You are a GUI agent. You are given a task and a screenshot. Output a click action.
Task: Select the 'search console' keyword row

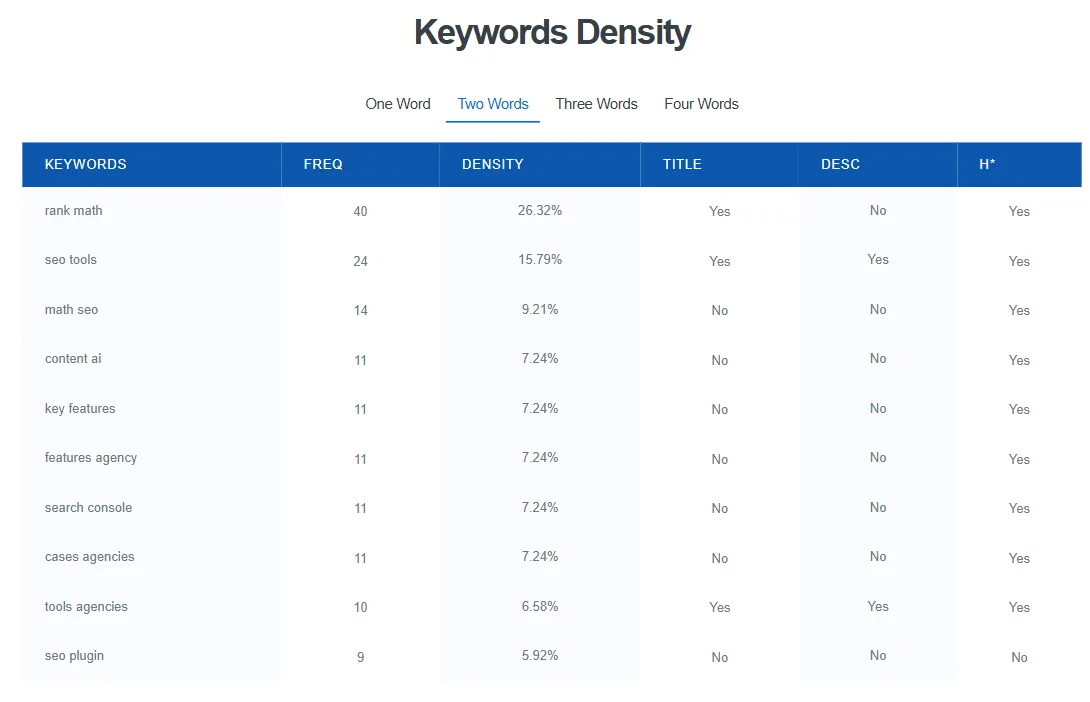88,507
